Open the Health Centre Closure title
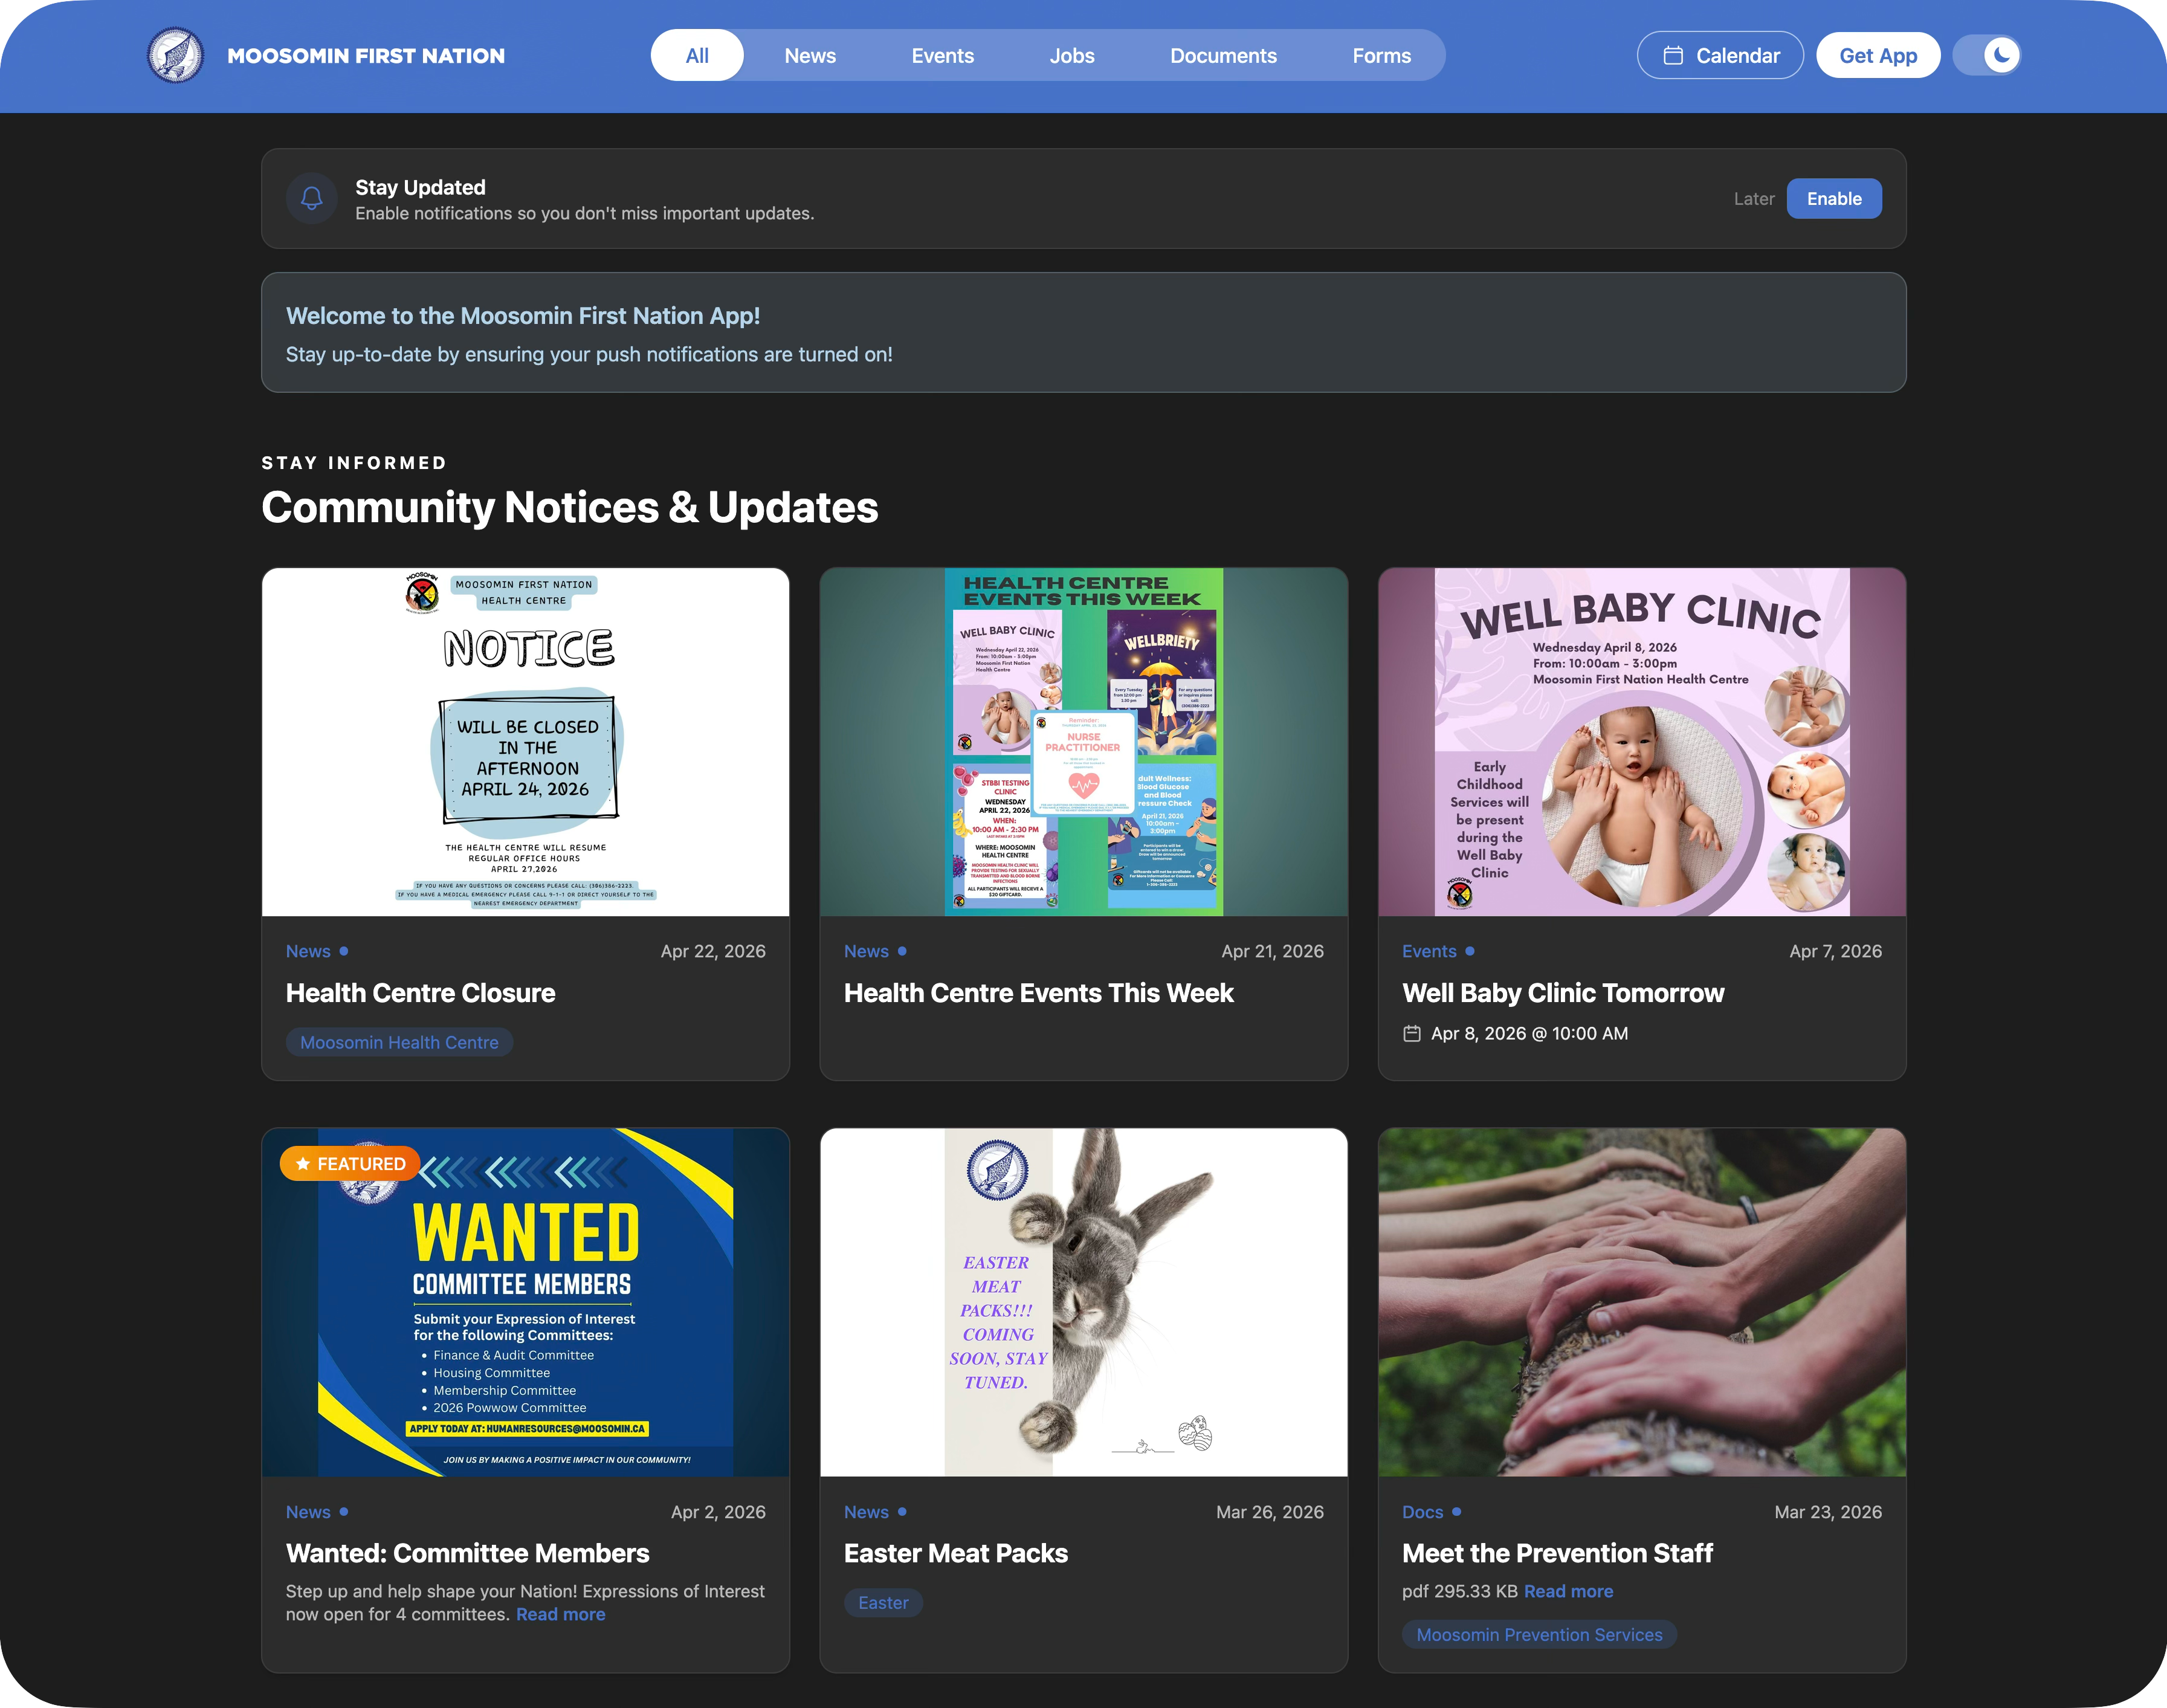This screenshot has width=2167, height=1708. point(420,993)
